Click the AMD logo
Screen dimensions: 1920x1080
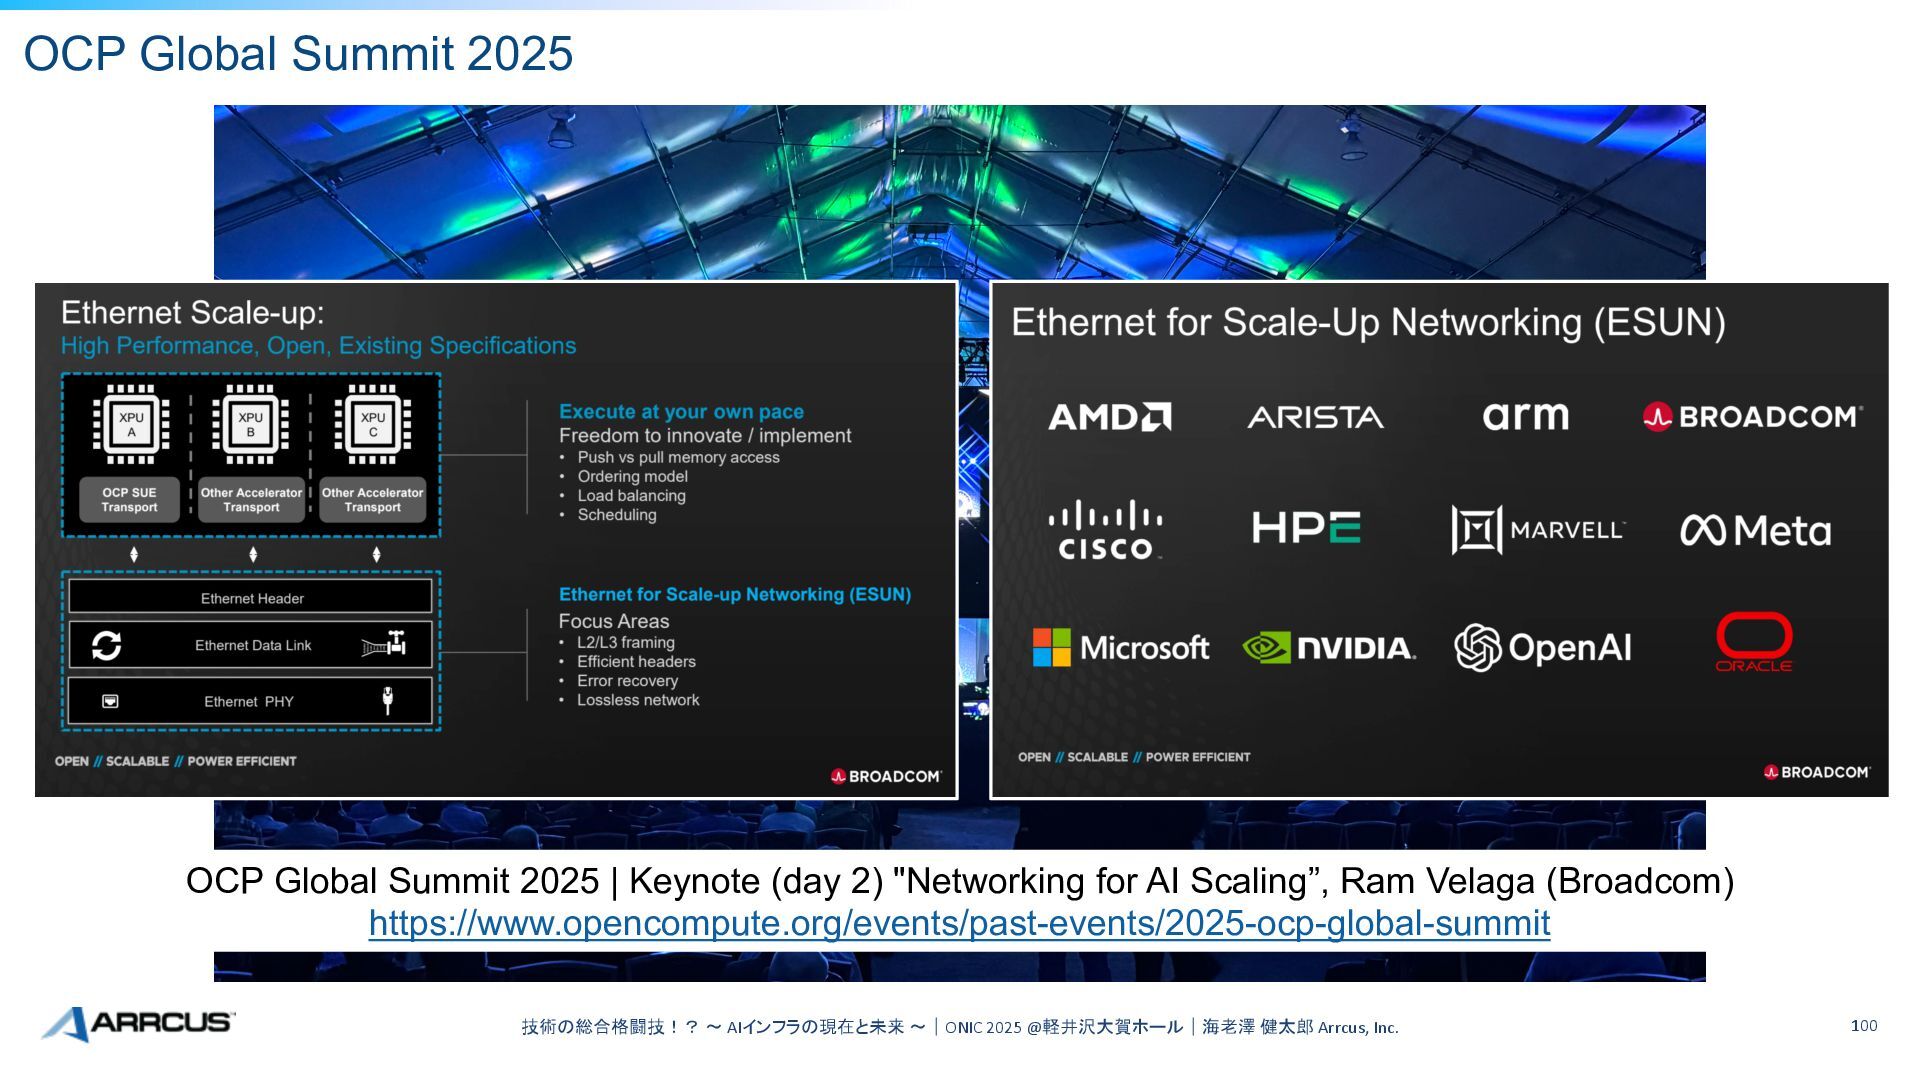1109,417
